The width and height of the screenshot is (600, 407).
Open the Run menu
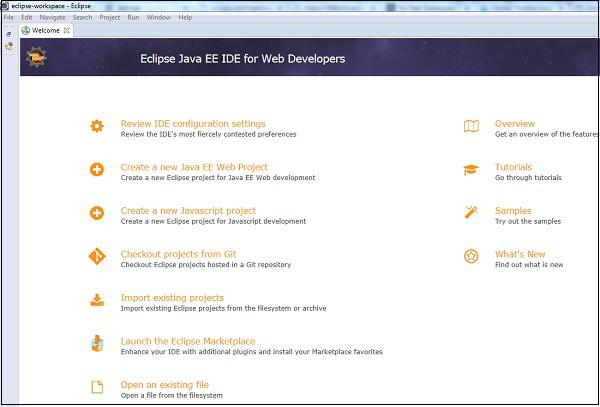tap(133, 18)
